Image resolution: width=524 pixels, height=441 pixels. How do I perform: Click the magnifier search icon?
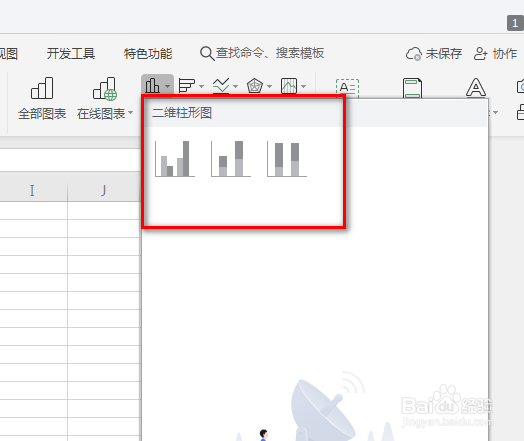[x=207, y=53]
